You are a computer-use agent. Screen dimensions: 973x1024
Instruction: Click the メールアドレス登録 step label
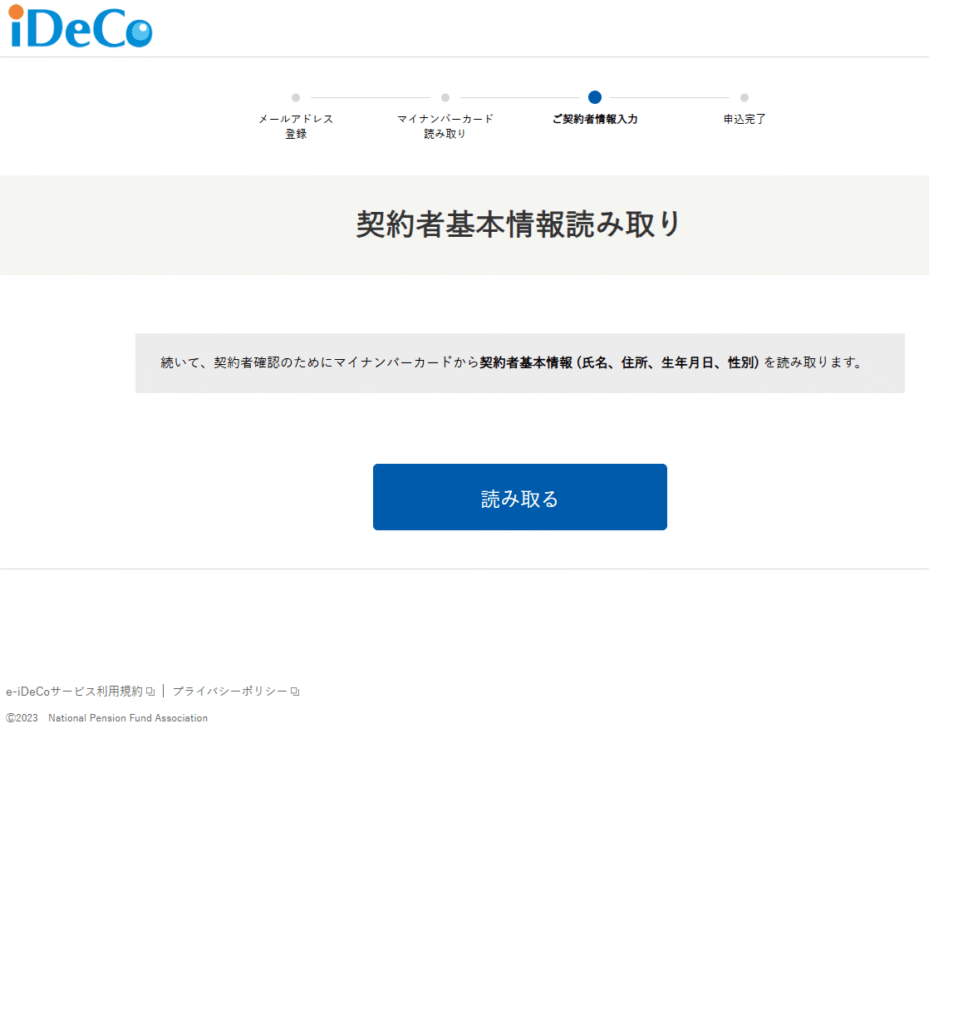pyautogui.click(x=295, y=126)
